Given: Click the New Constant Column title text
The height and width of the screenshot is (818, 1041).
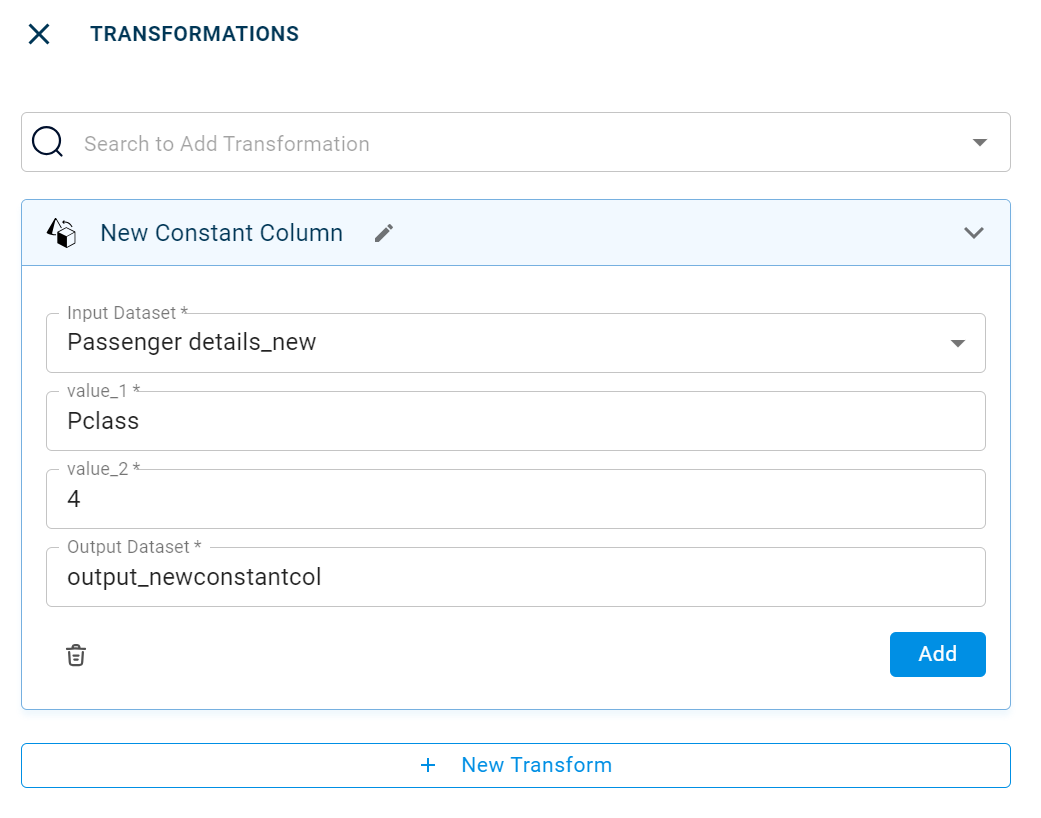Looking at the screenshot, I should pyautogui.click(x=221, y=233).
